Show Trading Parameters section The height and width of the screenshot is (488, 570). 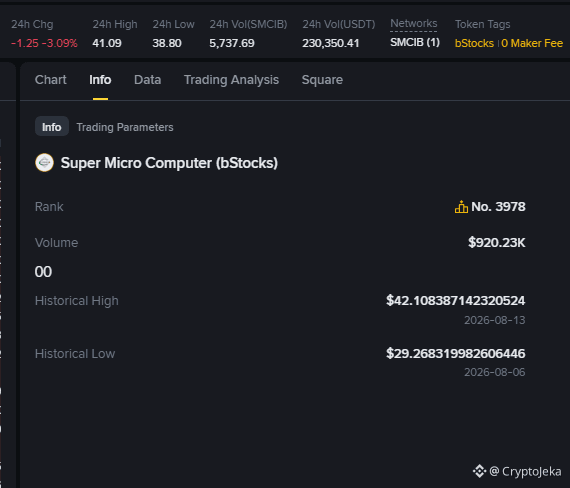(125, 127)
